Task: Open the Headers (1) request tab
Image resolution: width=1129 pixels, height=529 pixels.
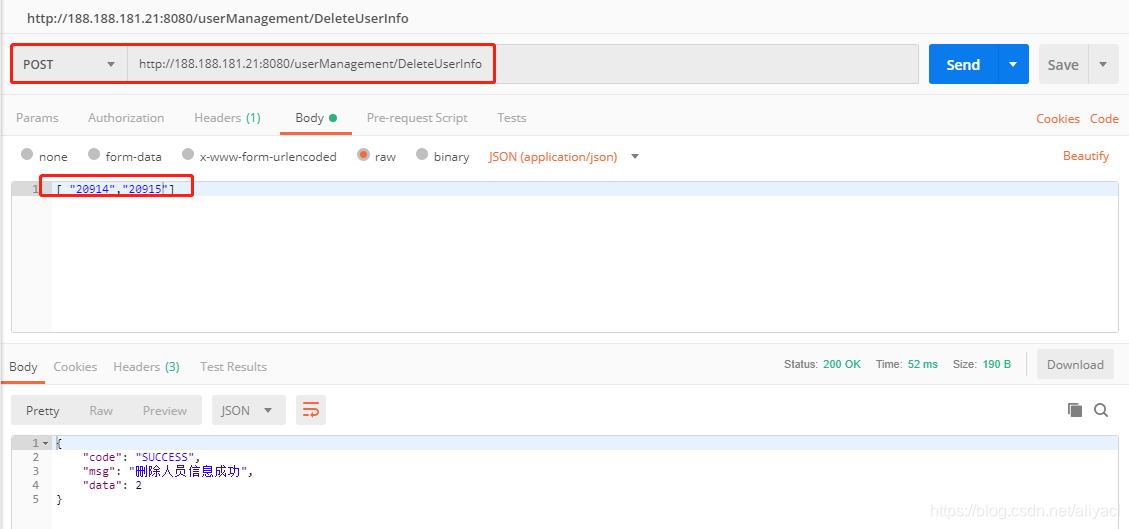Action: point(228,118)
